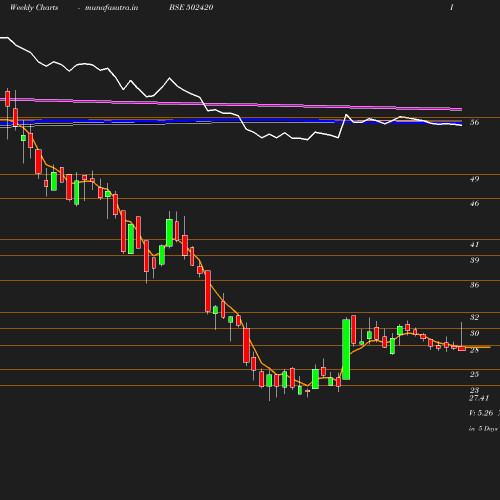This screenshot has height=500, width=500.
Task: Click the price axis label 39
Action: [475, 260]
